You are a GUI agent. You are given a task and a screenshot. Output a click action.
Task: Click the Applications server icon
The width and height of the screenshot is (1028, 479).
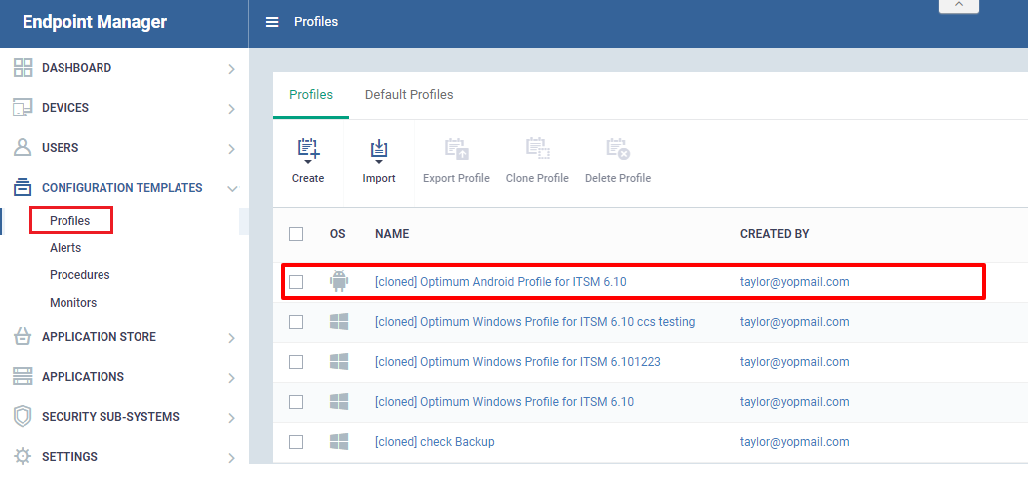click(23, 377)
